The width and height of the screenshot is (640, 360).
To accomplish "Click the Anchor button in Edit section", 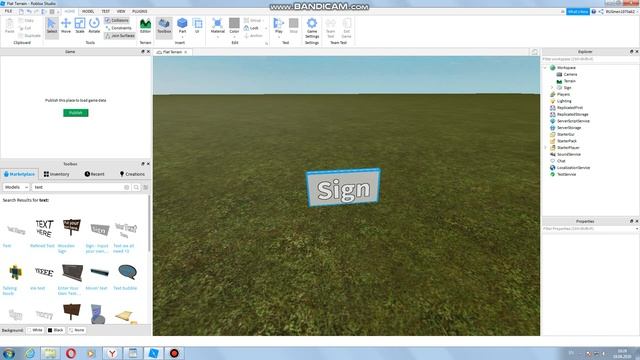I will 253,36.
